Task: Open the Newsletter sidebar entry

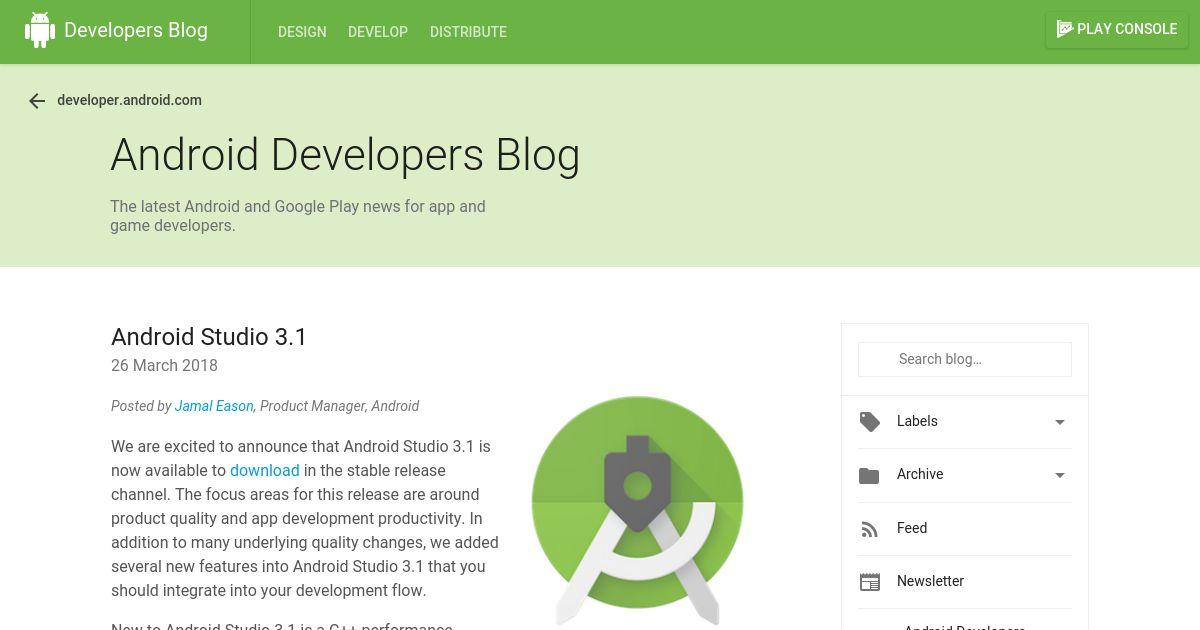Action: coord(965,581)
